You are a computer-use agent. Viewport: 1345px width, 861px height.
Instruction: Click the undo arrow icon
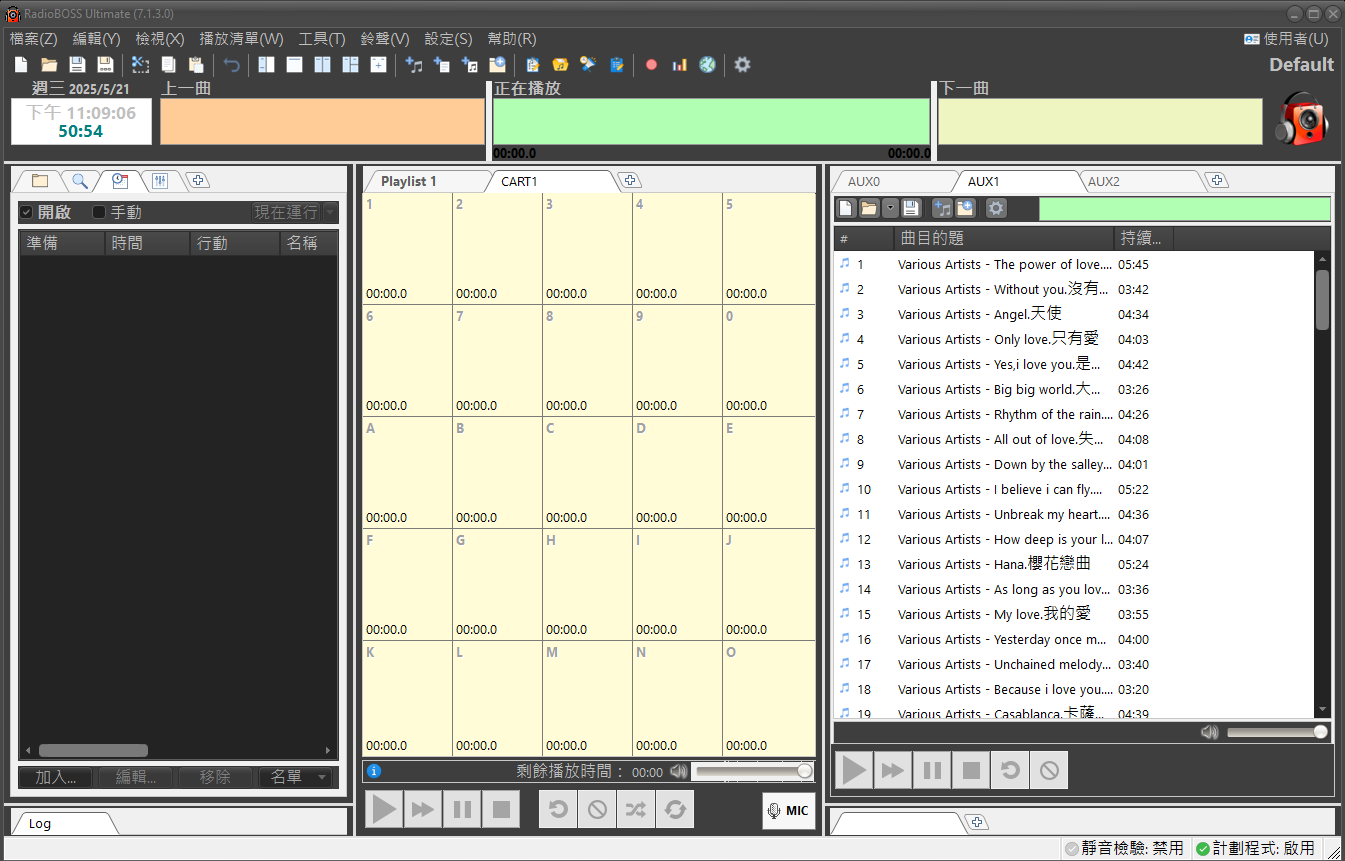(232, 65)
